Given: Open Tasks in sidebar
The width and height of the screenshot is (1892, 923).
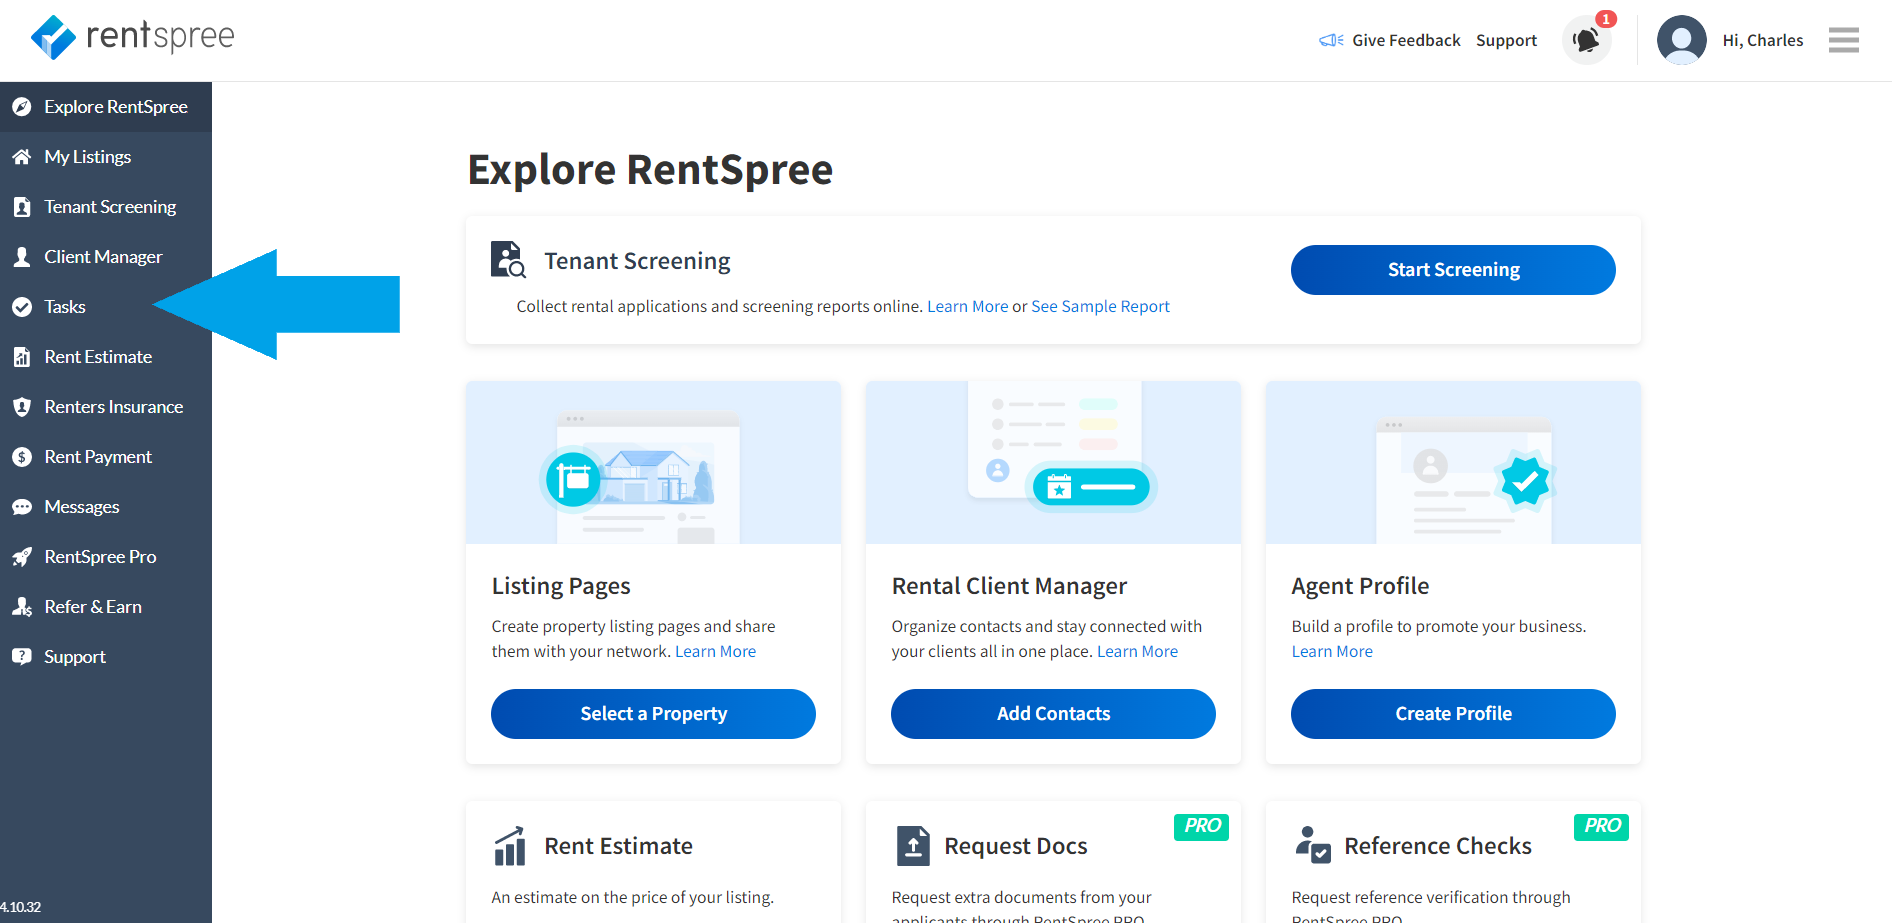Looking at the screenshot, I should tap(106, 307).
